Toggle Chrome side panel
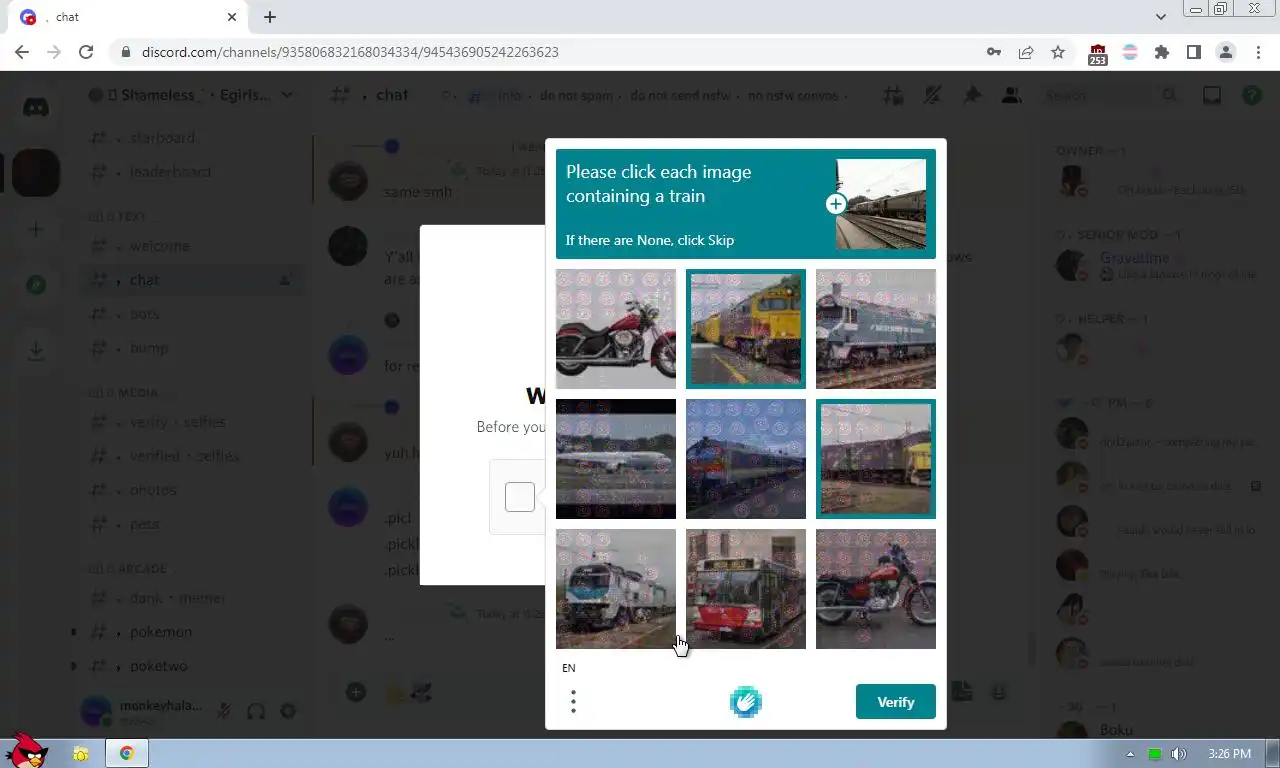Image resolution: width=1280 pixels, height=768 pixels. [x=1194, y=52]
